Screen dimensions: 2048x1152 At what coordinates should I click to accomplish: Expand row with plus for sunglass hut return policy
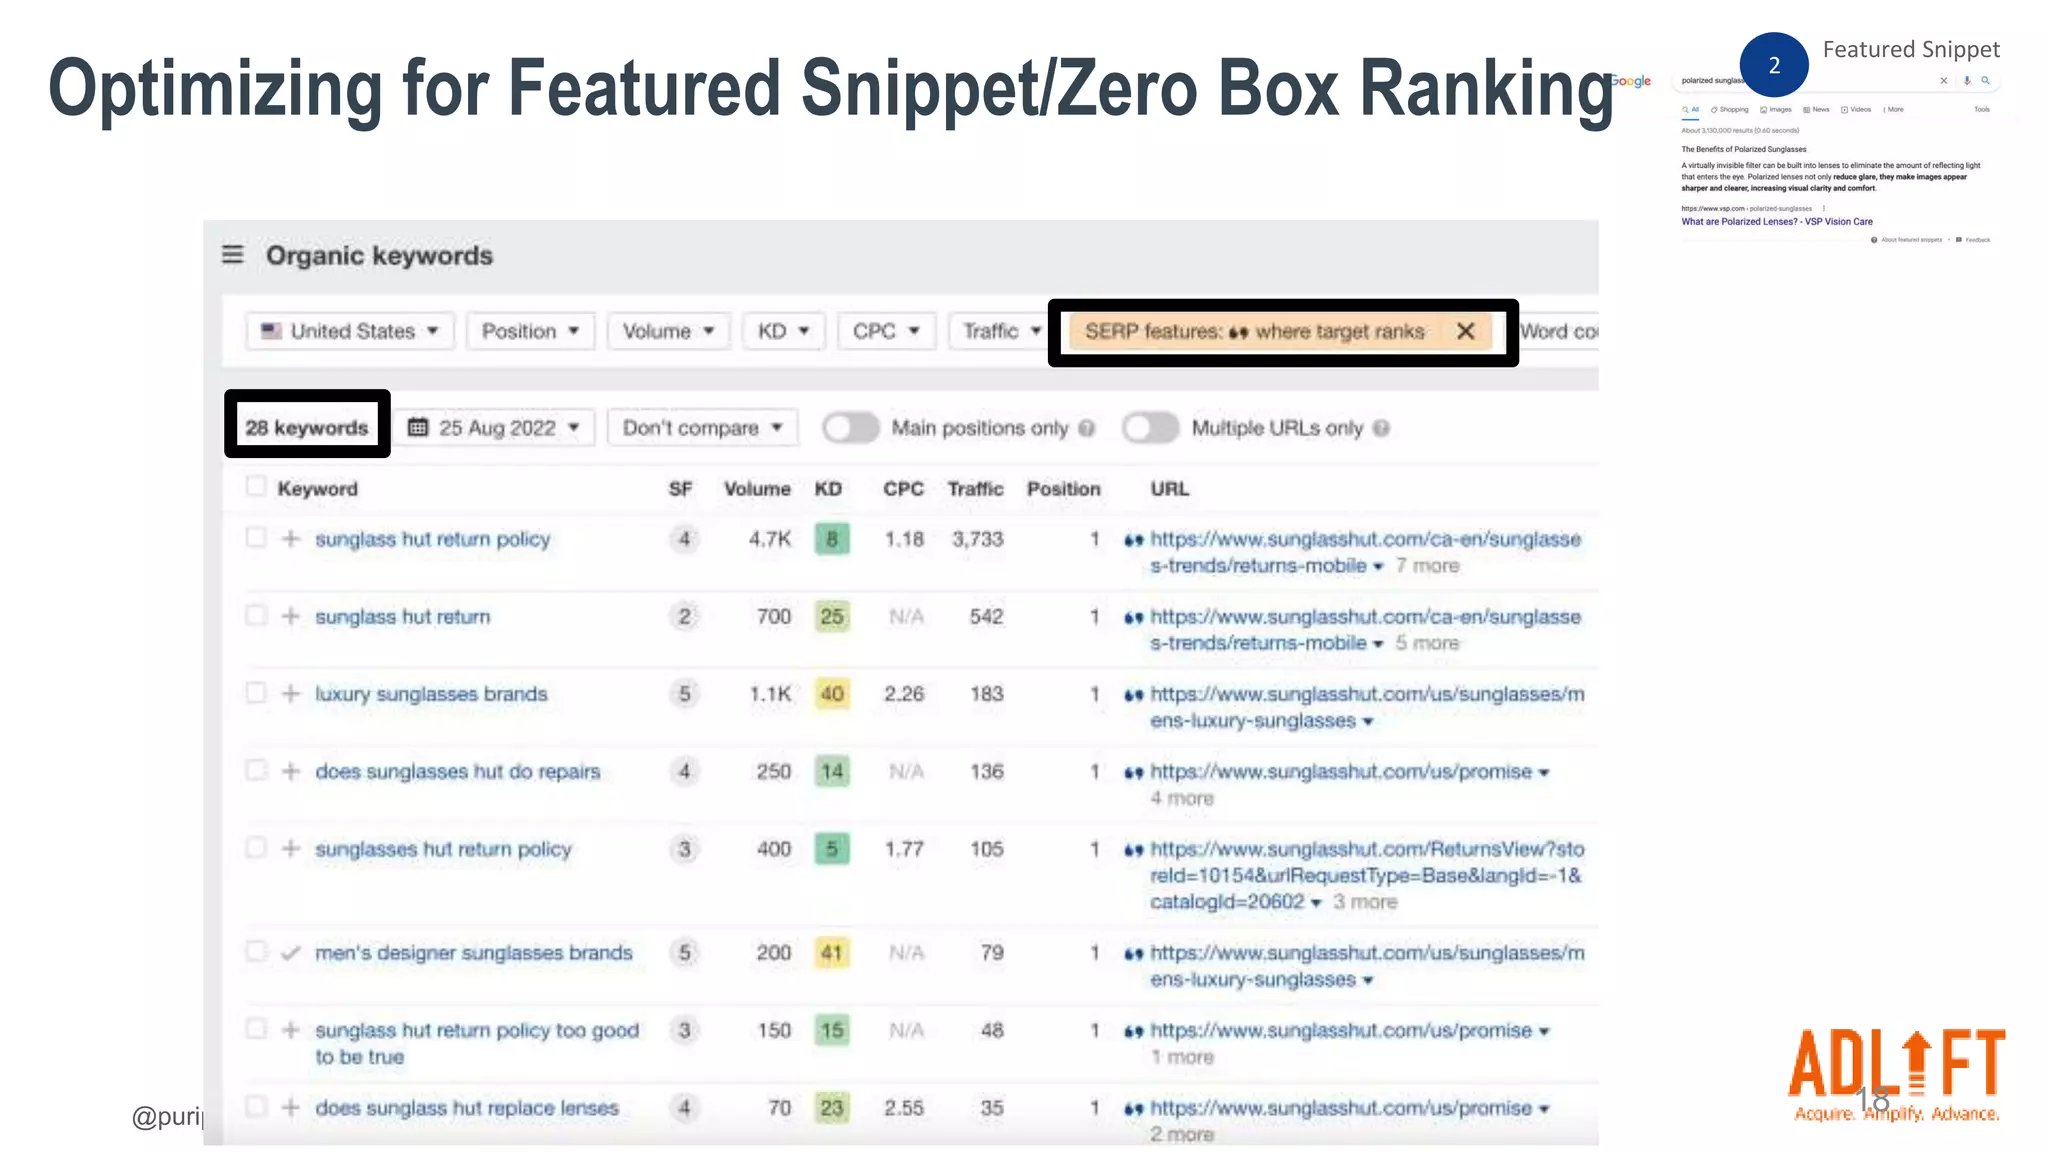point(290,539)
